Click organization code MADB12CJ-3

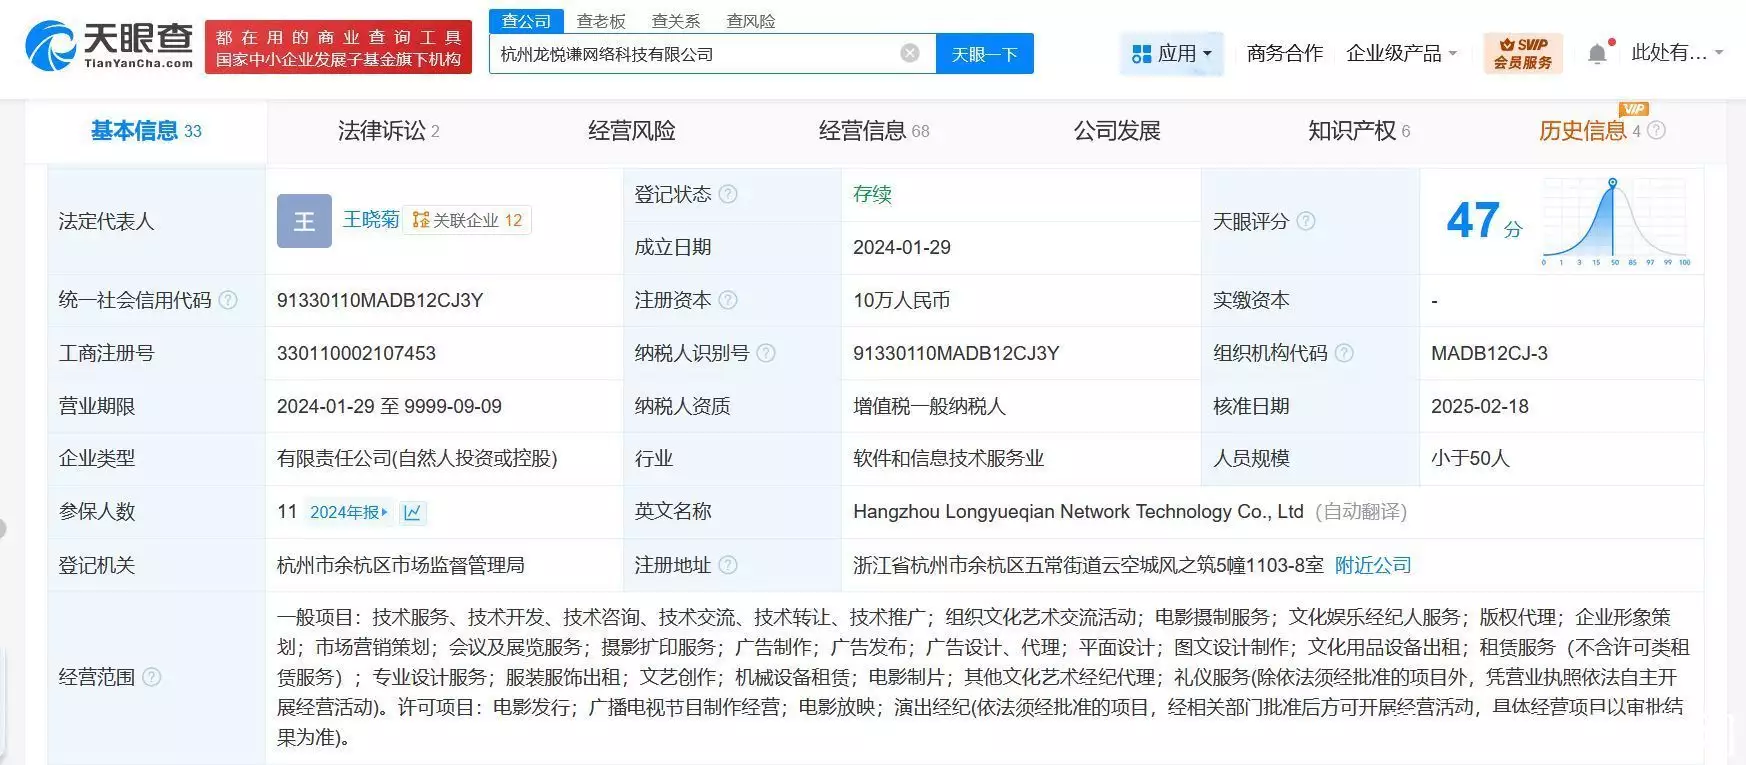1489,353
